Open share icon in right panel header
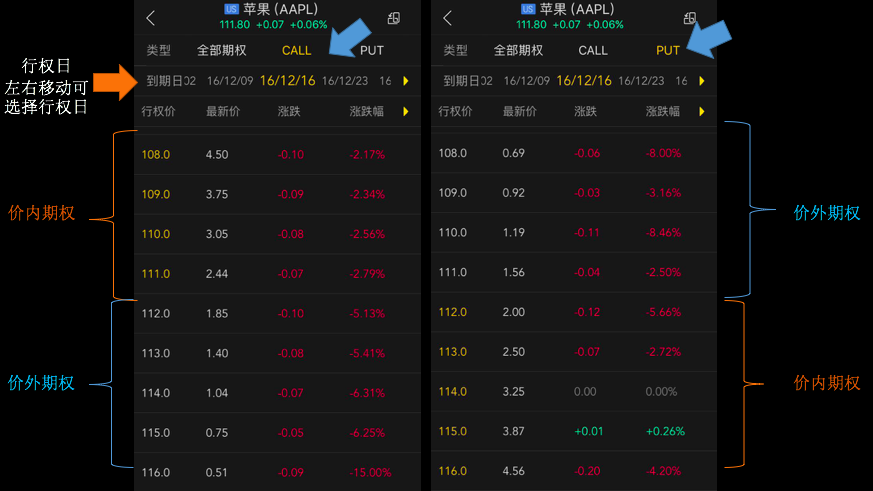The width and height of the screenshot is (873, 491). (690, 18)
